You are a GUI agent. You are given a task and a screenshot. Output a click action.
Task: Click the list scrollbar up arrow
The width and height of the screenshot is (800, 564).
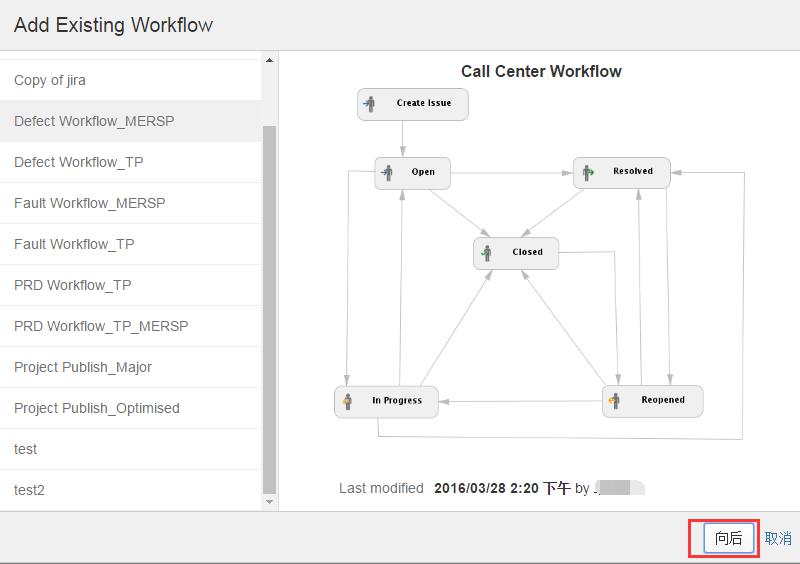pyautogui.click(x=269, y=61)
